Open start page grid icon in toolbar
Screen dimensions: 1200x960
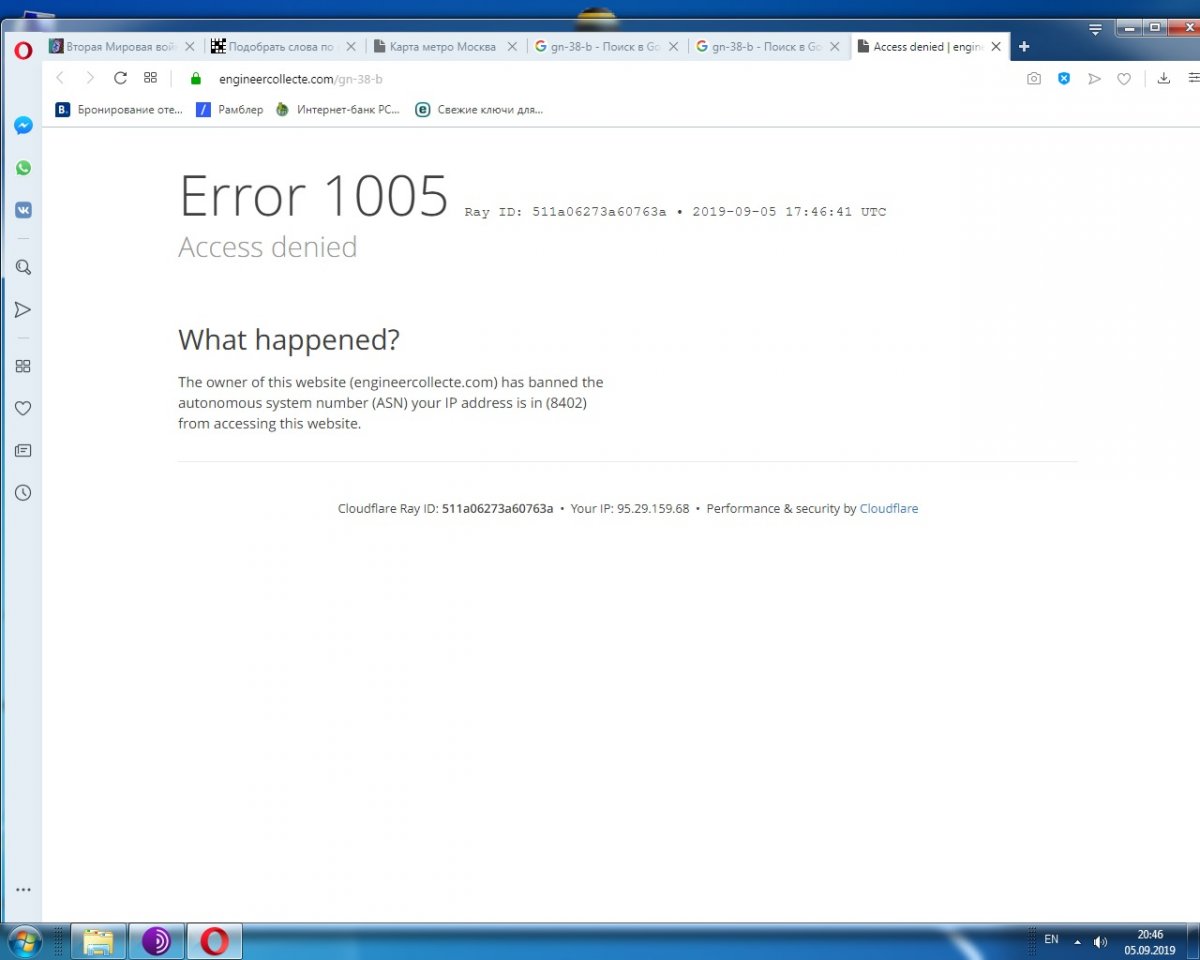pos(150,78)
